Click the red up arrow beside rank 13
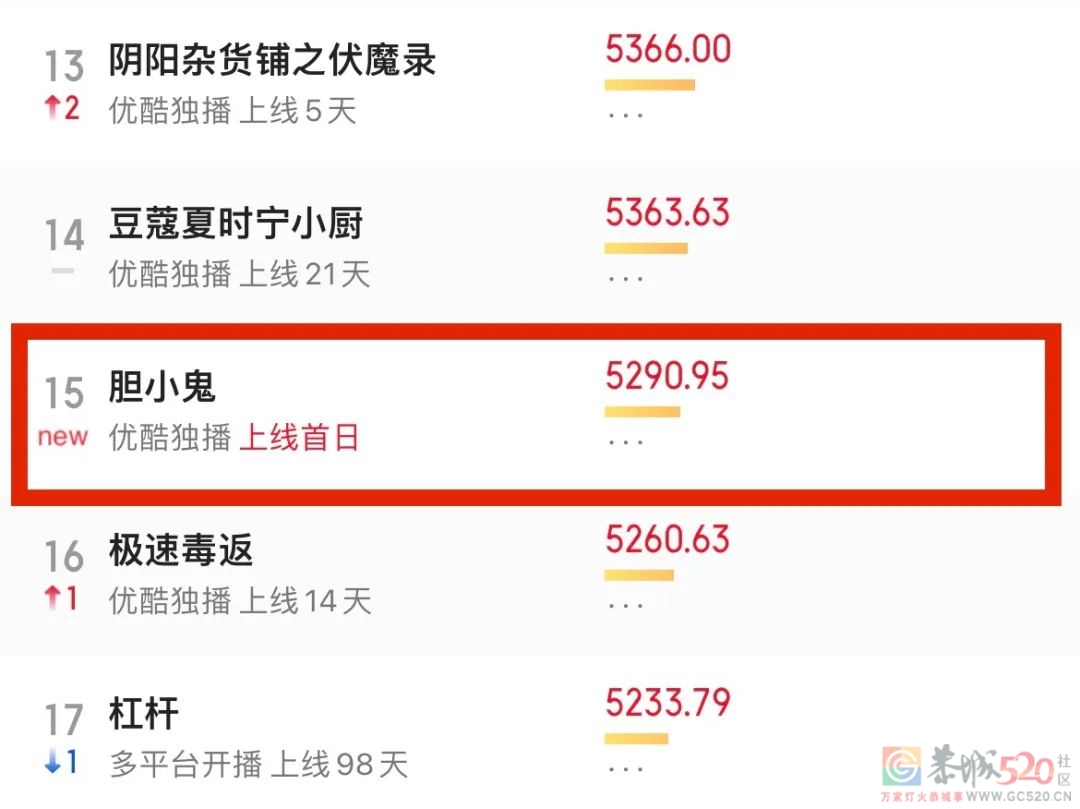Viewport: 1080px width, 809px height. pos(52,109)
